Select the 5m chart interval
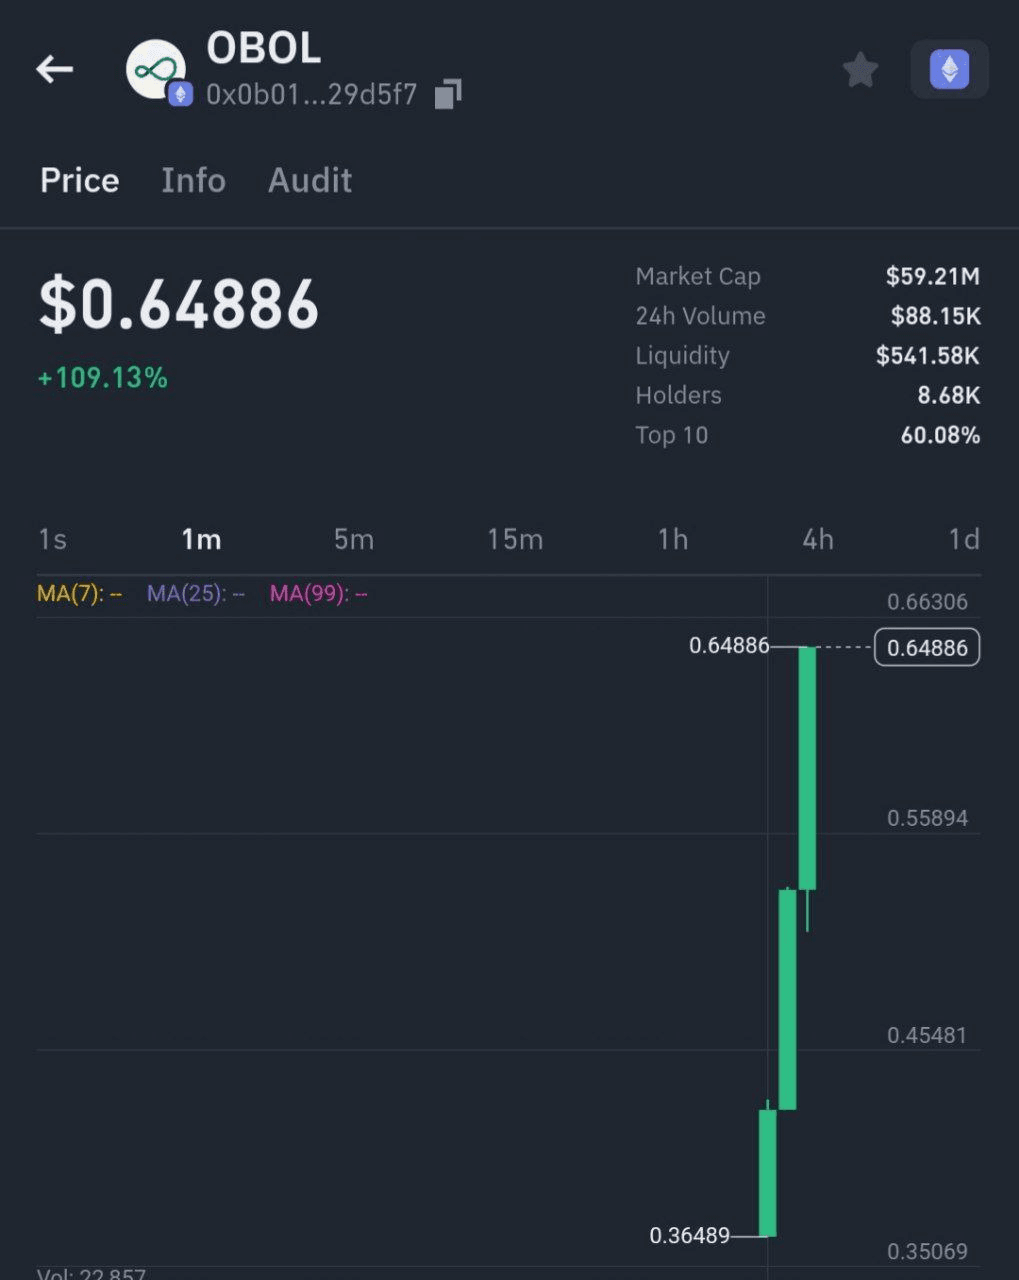This screenshot has height=1280, width=1019. (x=354, y=540)
